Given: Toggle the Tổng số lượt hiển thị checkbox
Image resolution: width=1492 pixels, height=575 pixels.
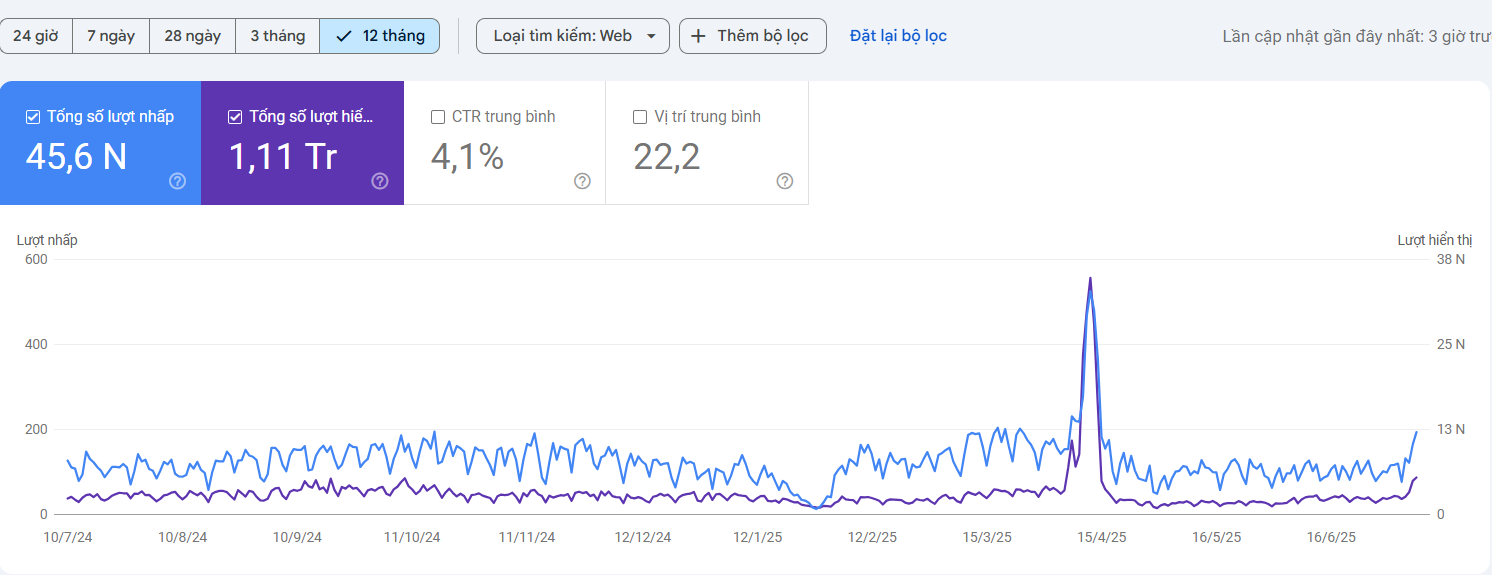Looking at the screenshot, I should [x=235, y=117].
